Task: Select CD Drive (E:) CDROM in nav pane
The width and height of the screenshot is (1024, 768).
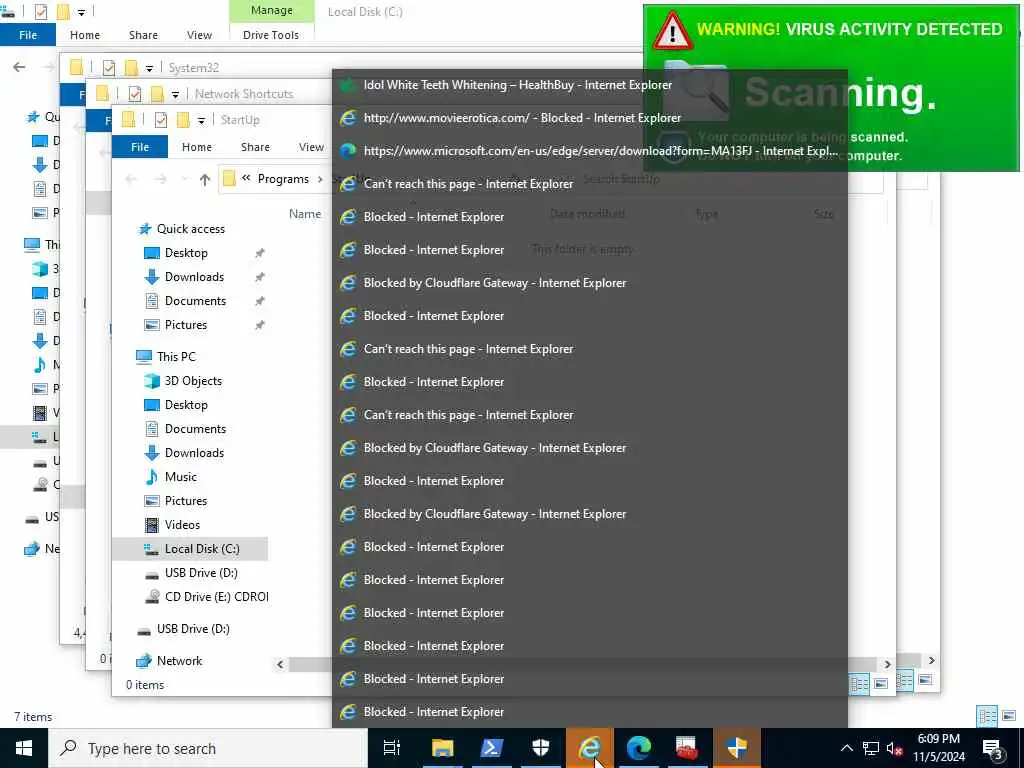Action: pyautogui.click(x=216, y=597)
